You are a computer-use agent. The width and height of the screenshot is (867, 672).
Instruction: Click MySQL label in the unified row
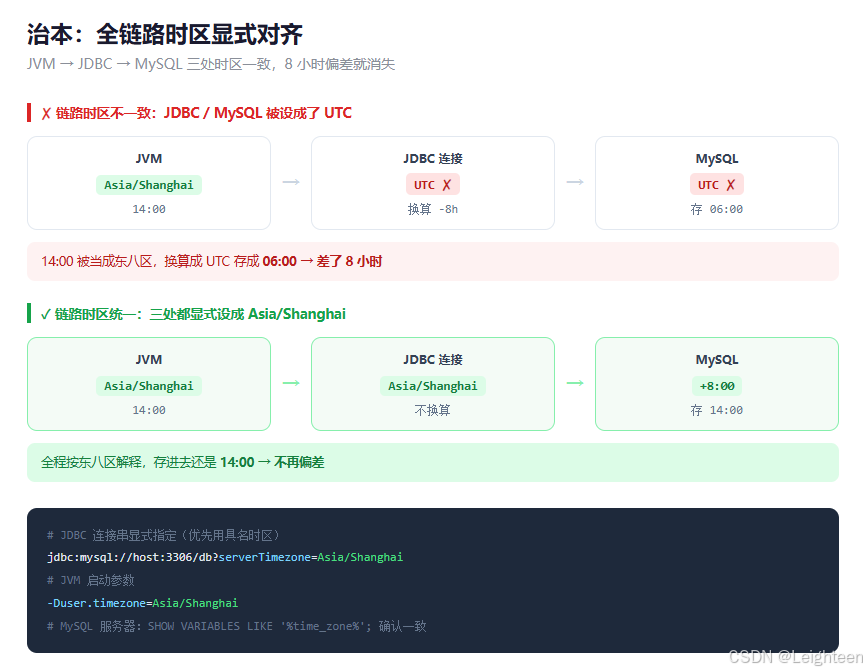[717, 360]
